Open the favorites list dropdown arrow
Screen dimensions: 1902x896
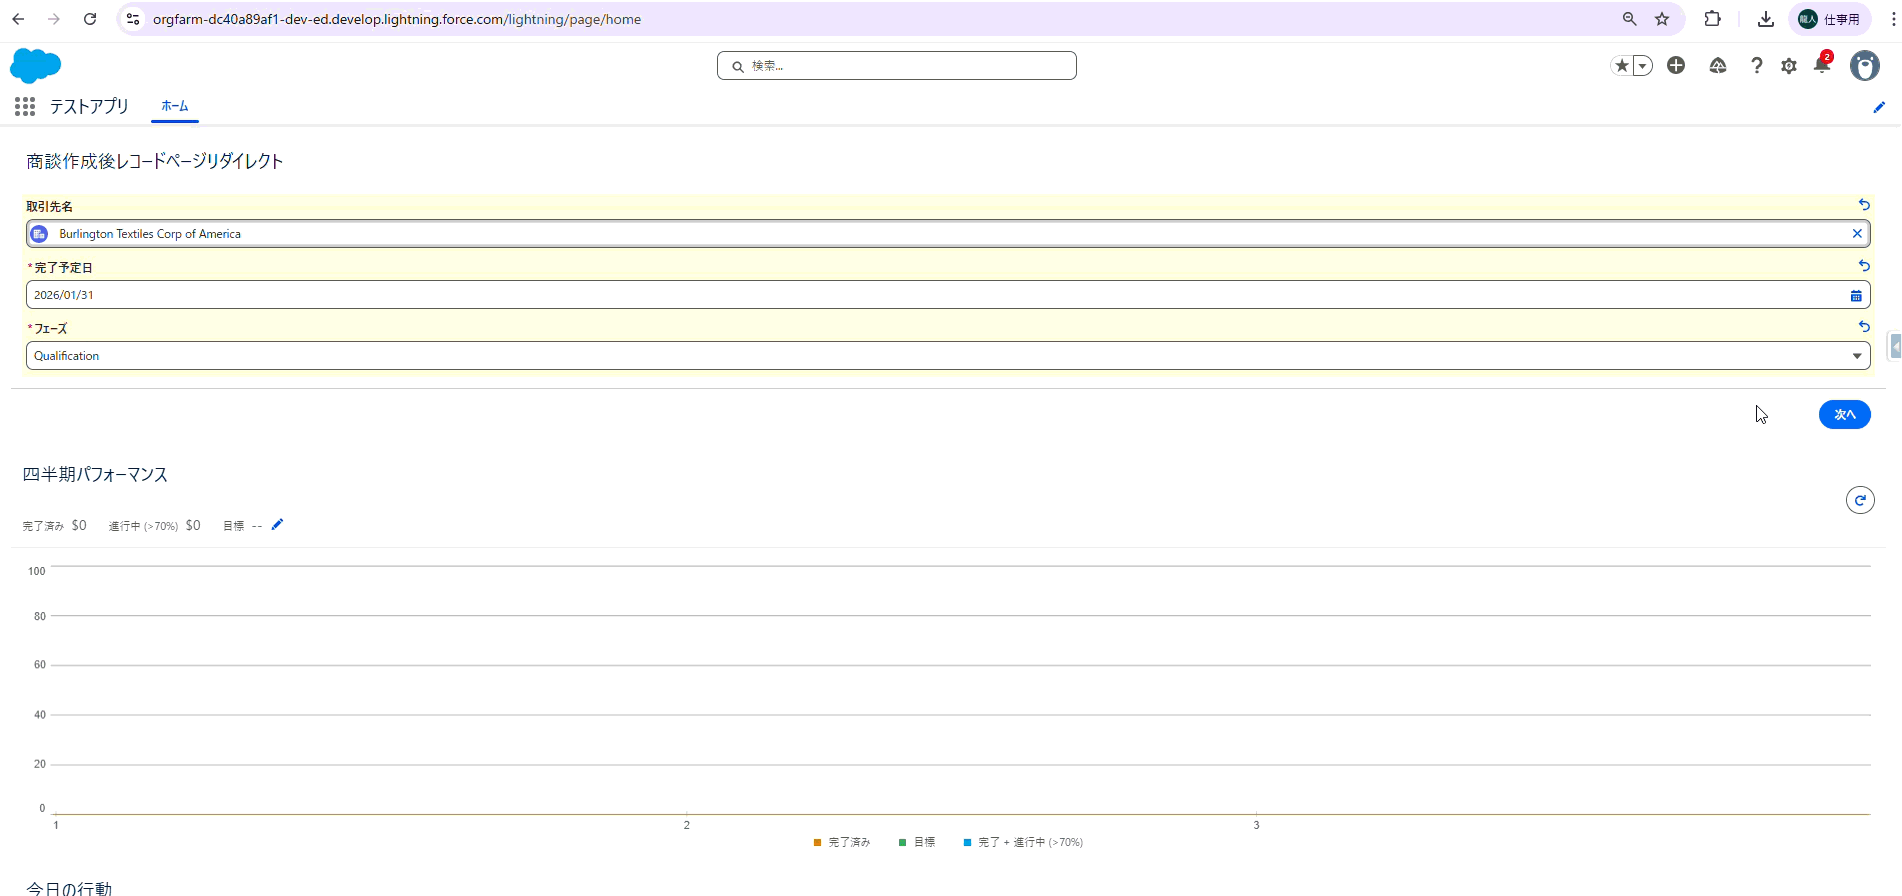(1642, 66)
